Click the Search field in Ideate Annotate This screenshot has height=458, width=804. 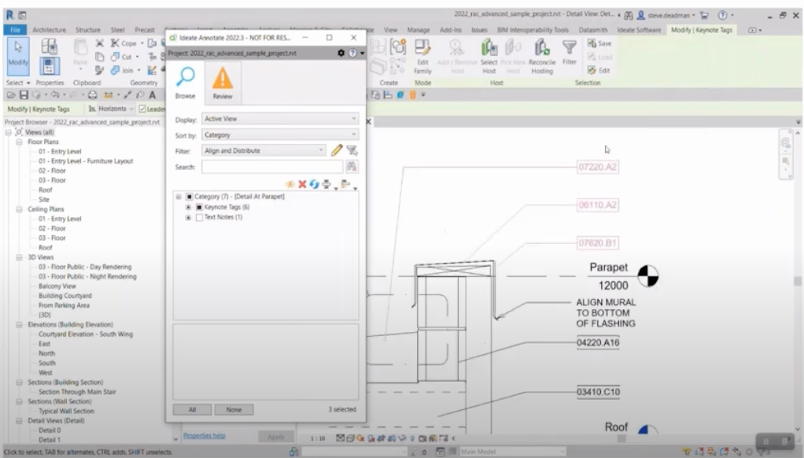click(272, 167)
